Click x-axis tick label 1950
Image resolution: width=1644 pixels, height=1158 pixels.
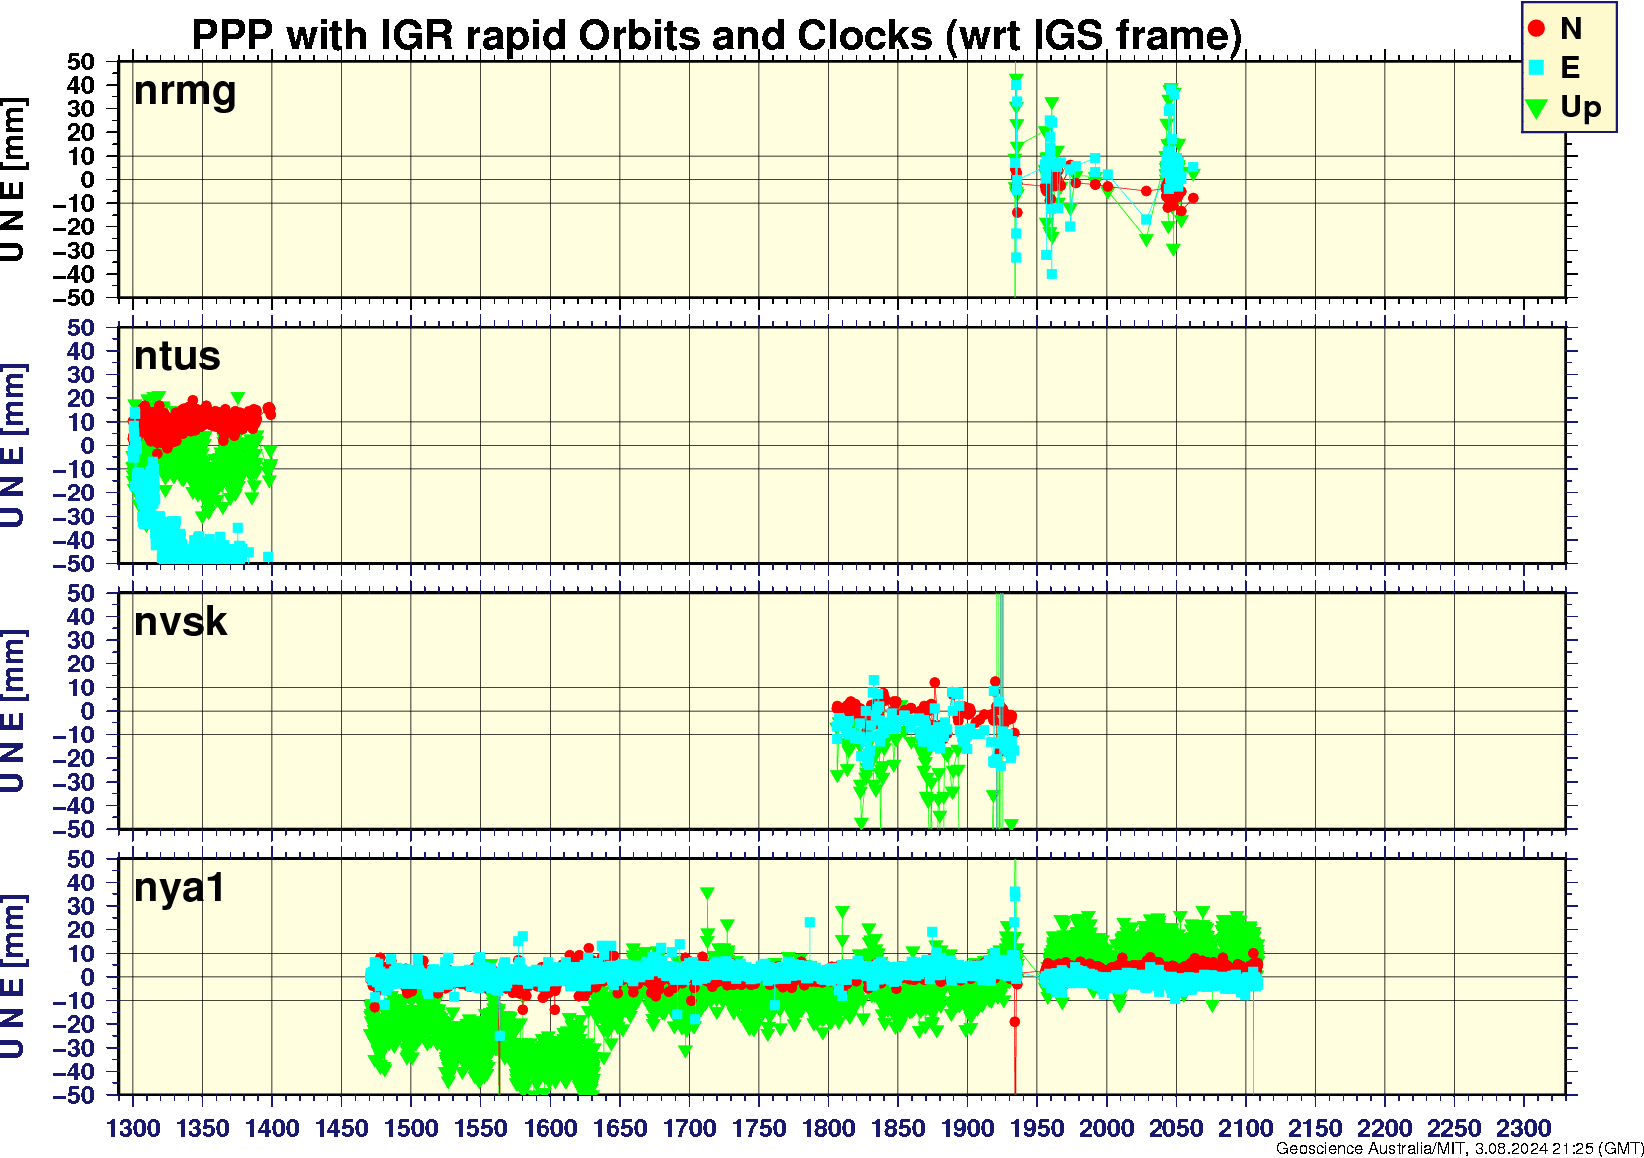tap(1037, 1128)
